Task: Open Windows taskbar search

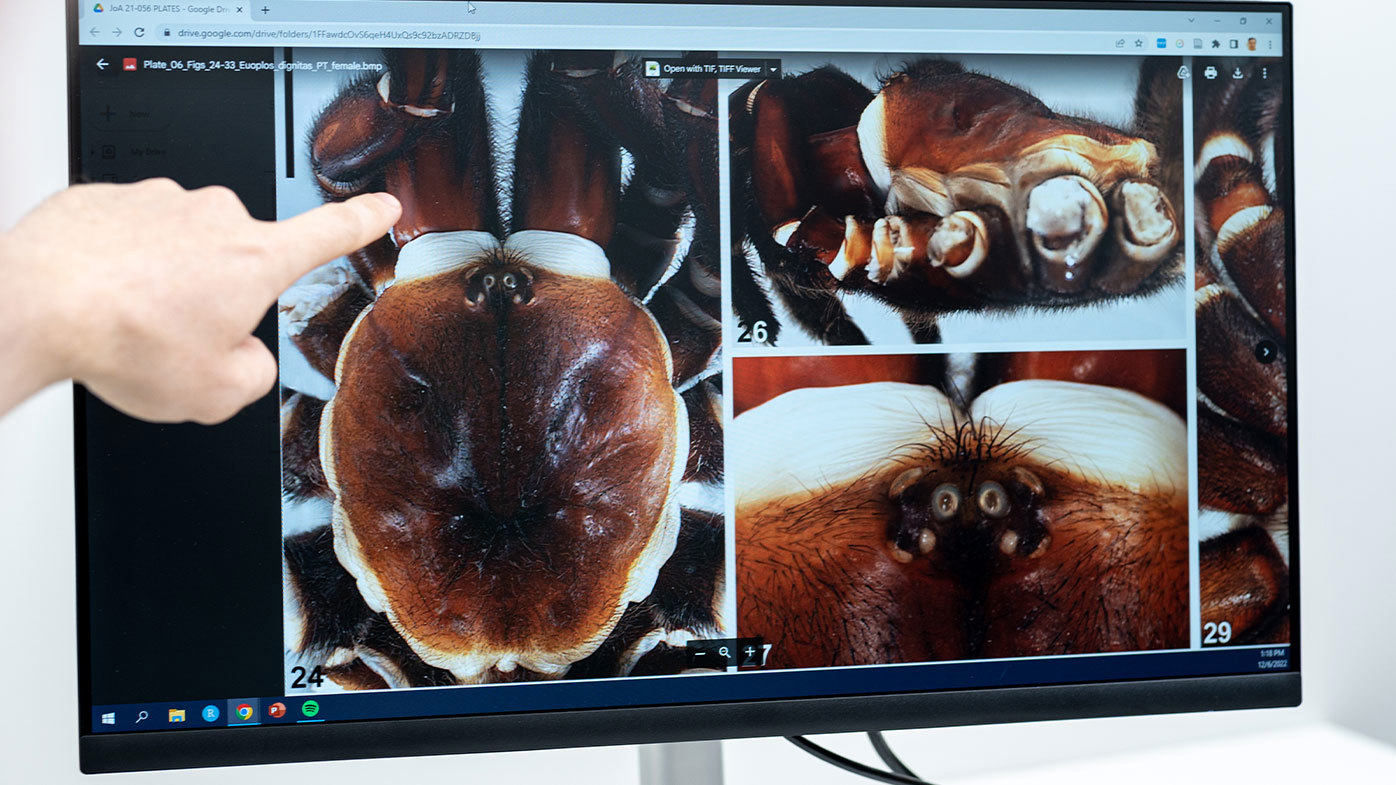Action: pyautogui.click(x=142, y=717)
